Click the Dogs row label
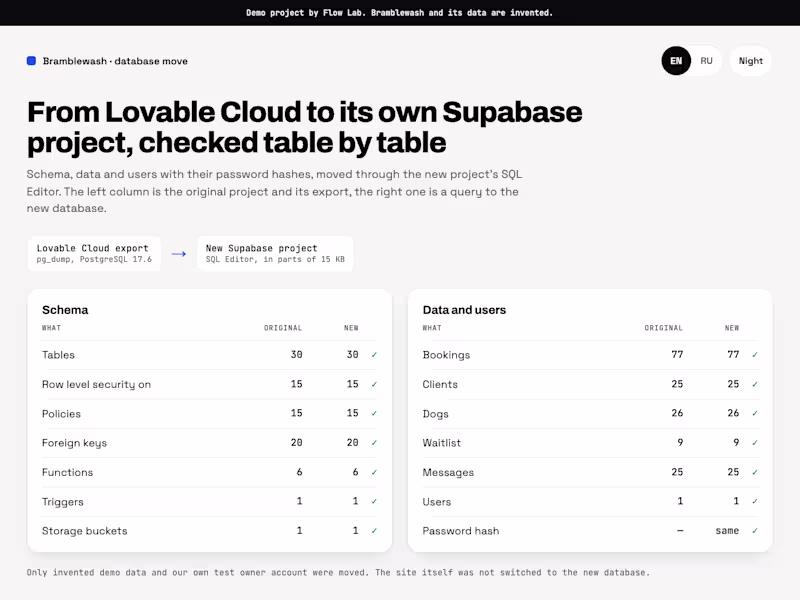The height and width of the screenshot is (600, 800). coord(435,414)
